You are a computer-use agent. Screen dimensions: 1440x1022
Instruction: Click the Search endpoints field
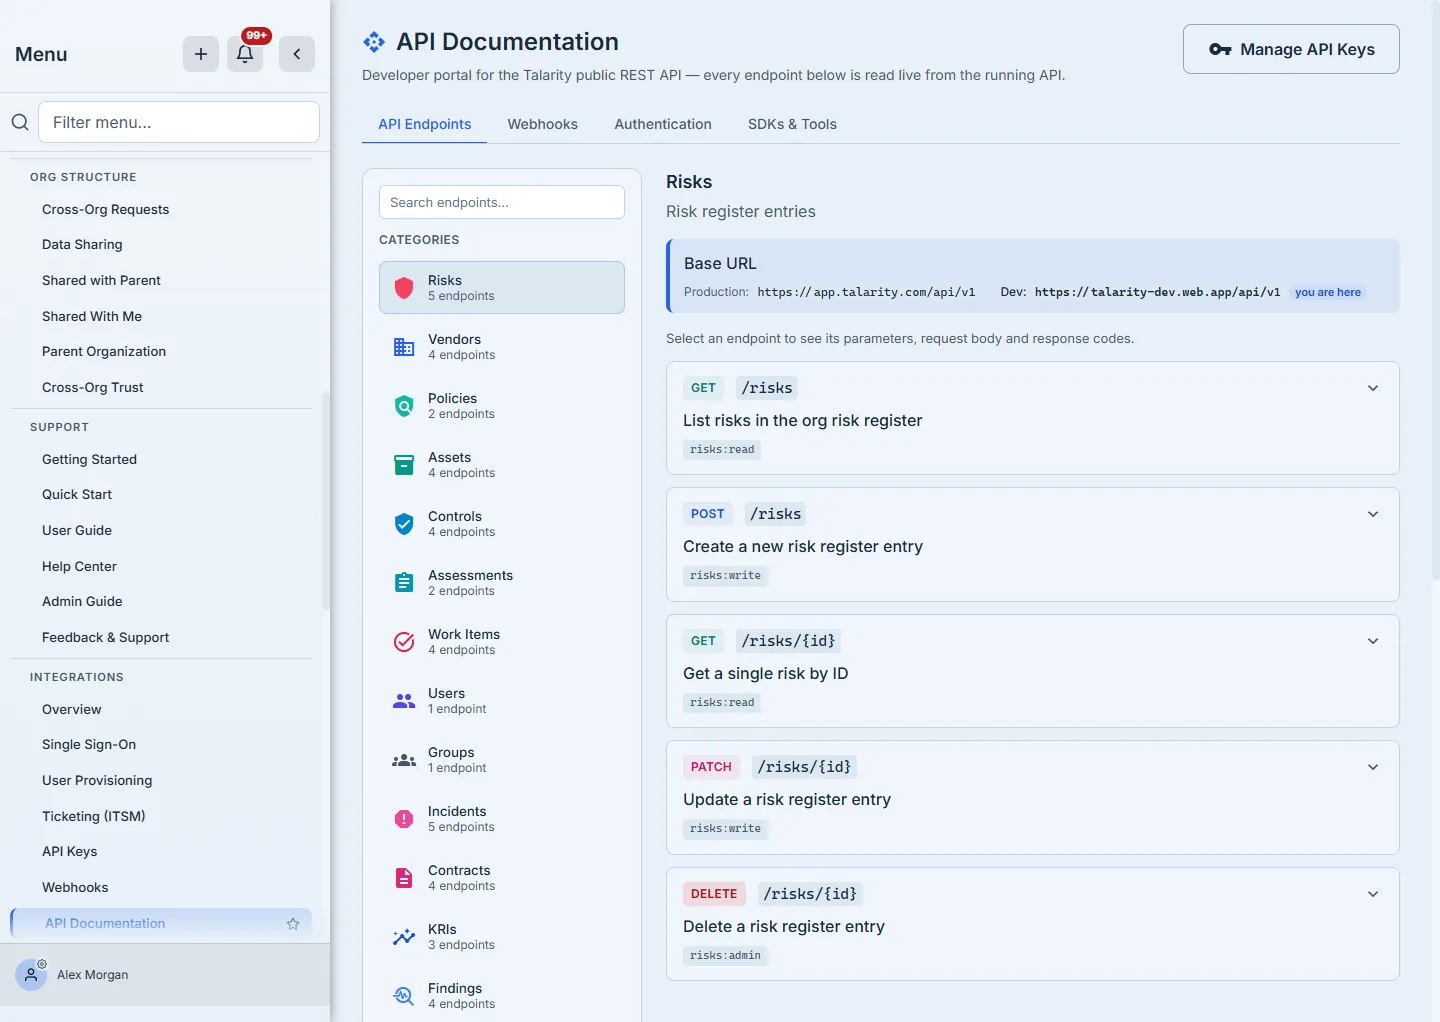pyautogui.click(x=502, y=202)
